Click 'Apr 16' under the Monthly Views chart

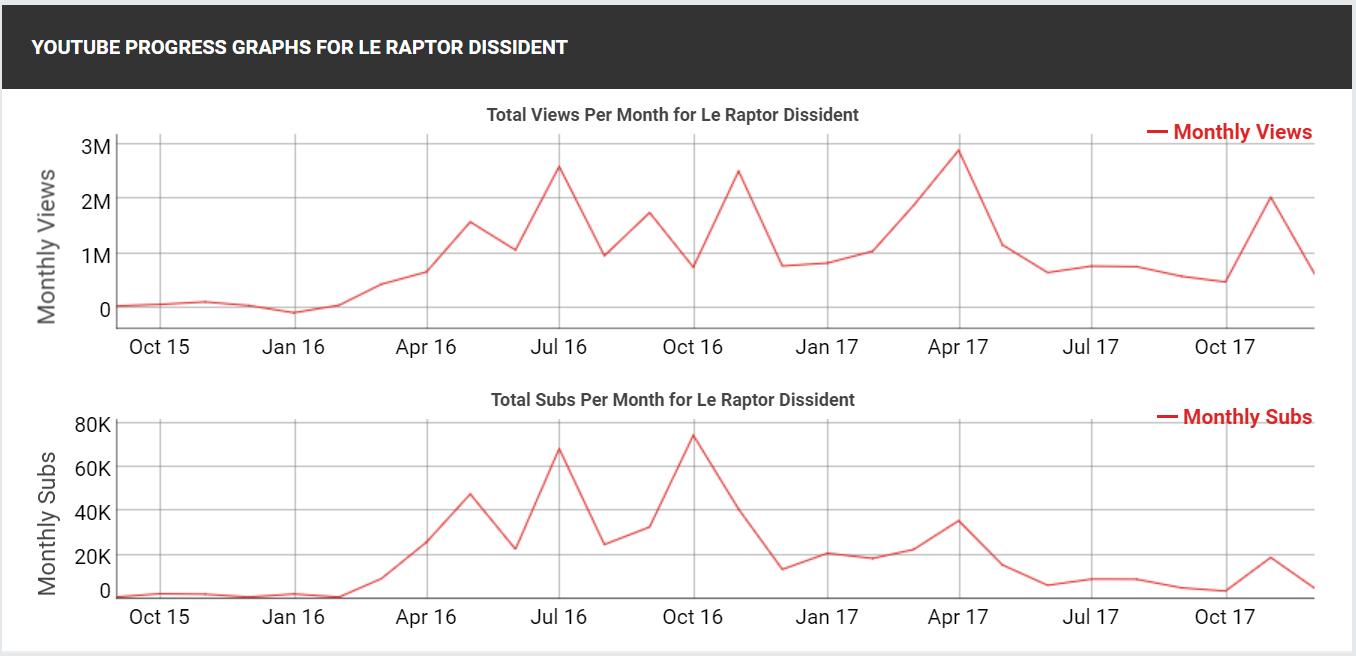426,347
